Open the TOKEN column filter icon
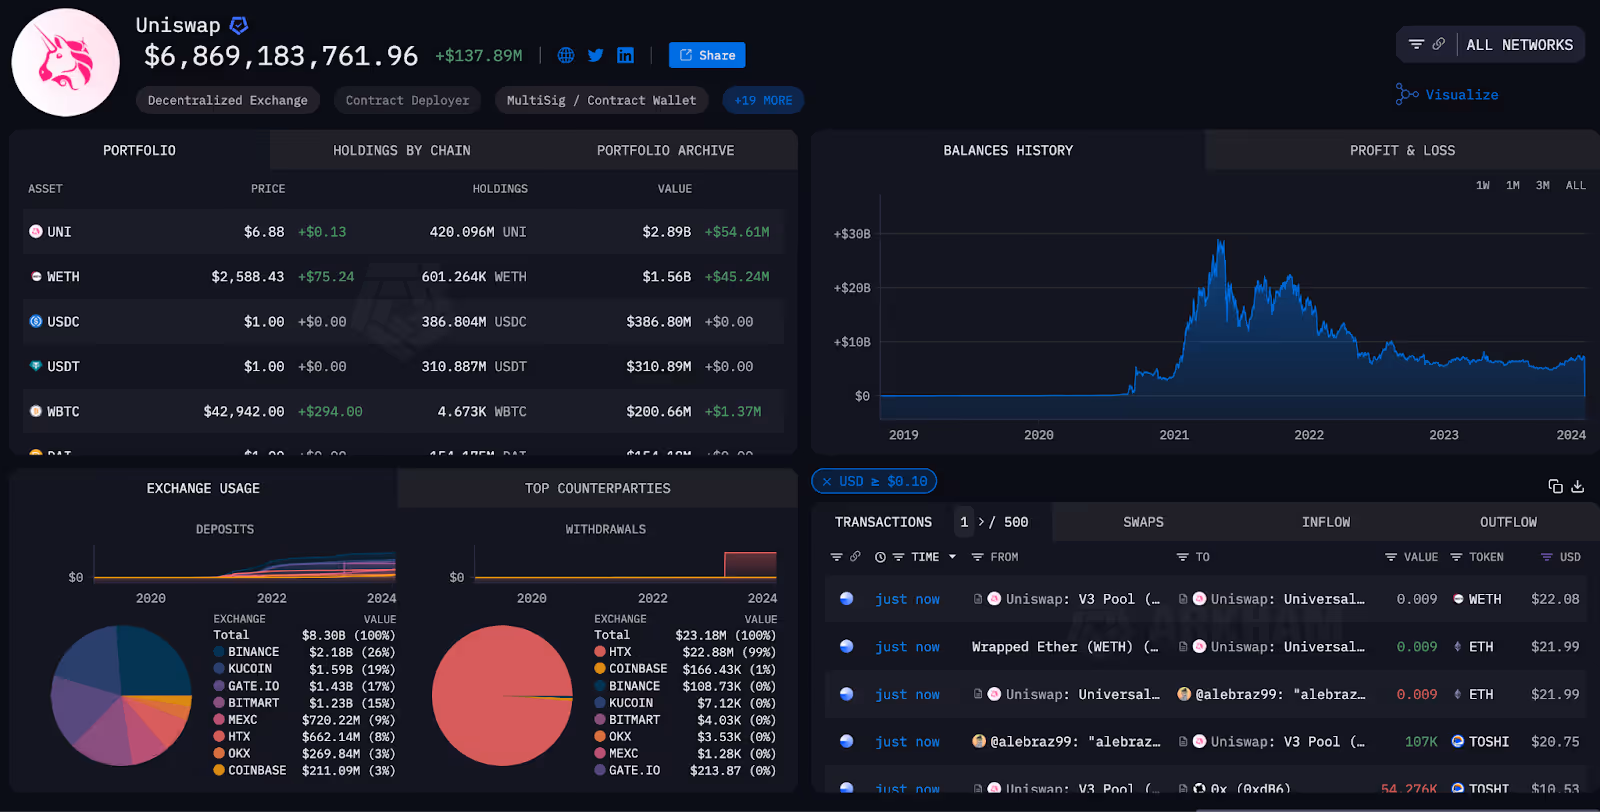 pos(1457,557)
